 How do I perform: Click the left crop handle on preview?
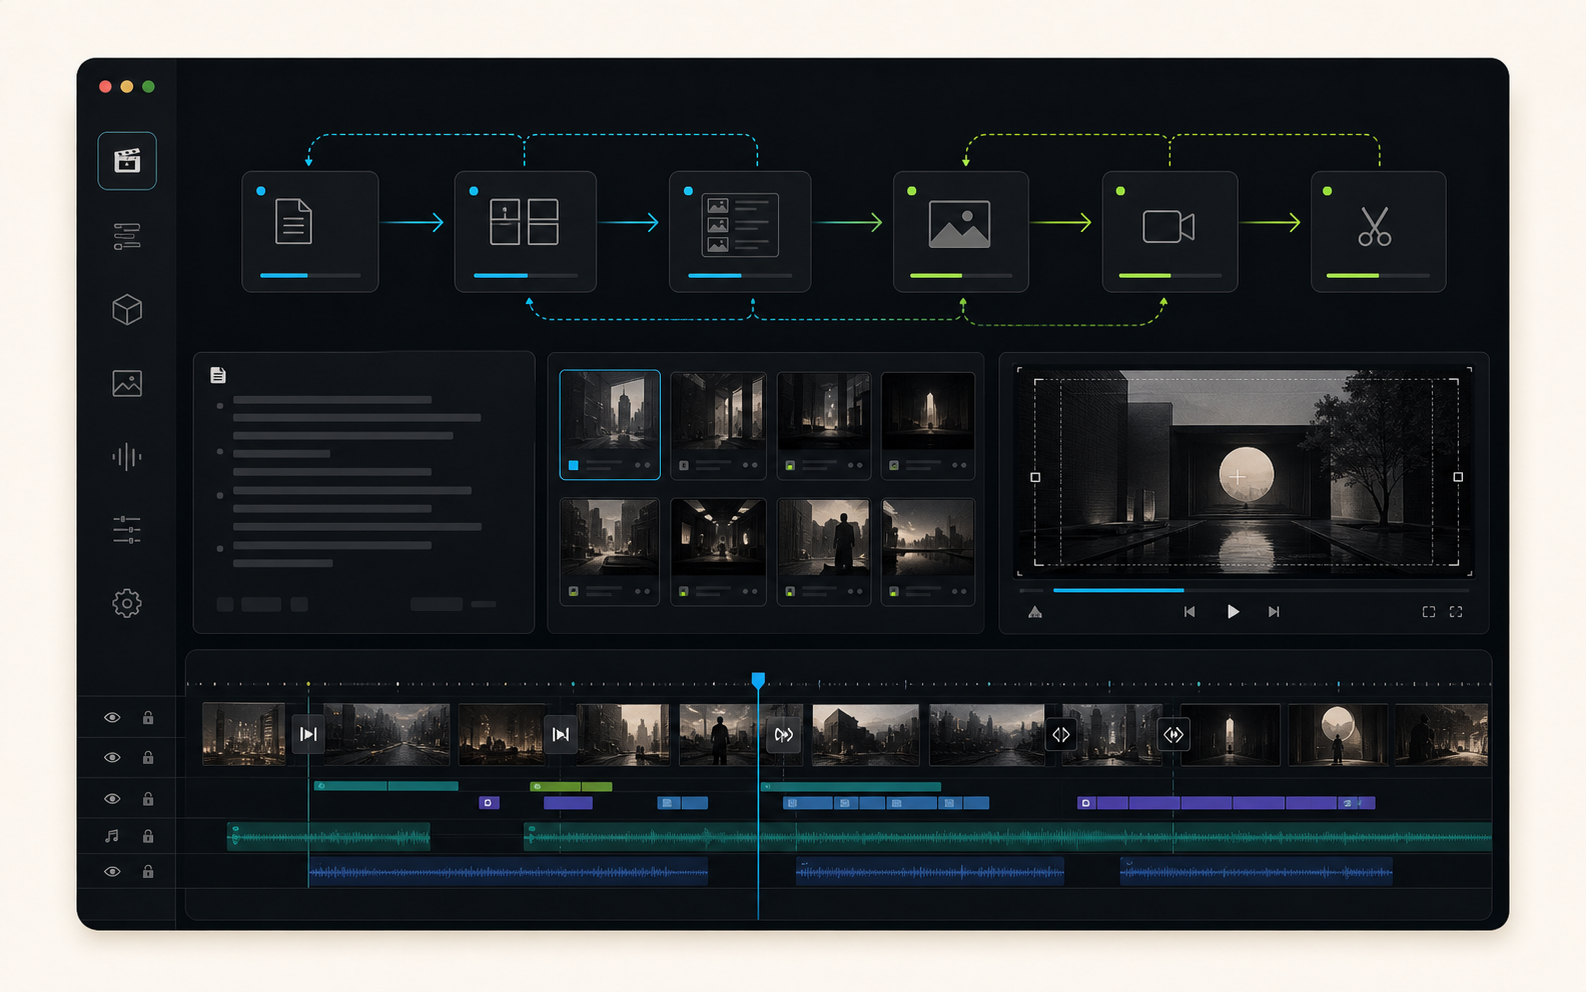(1035, 477)
